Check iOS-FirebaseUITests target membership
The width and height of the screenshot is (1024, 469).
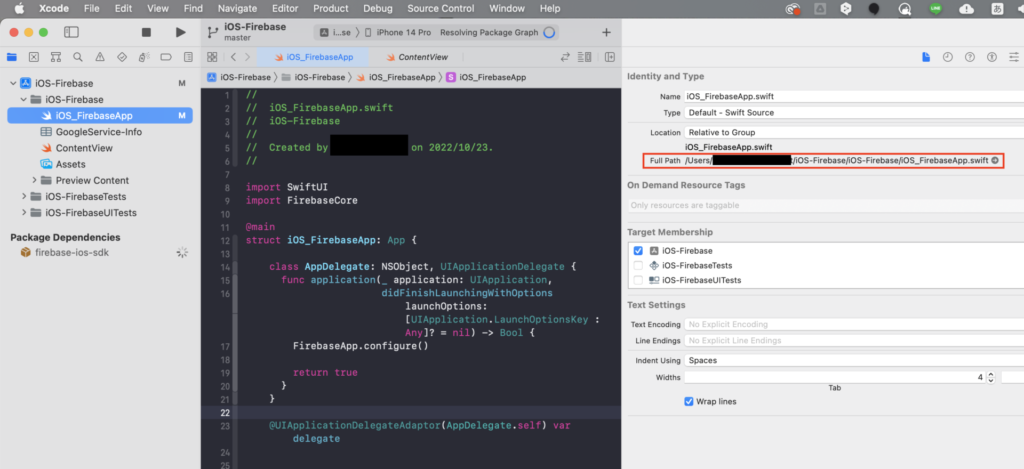coord(638,281)
